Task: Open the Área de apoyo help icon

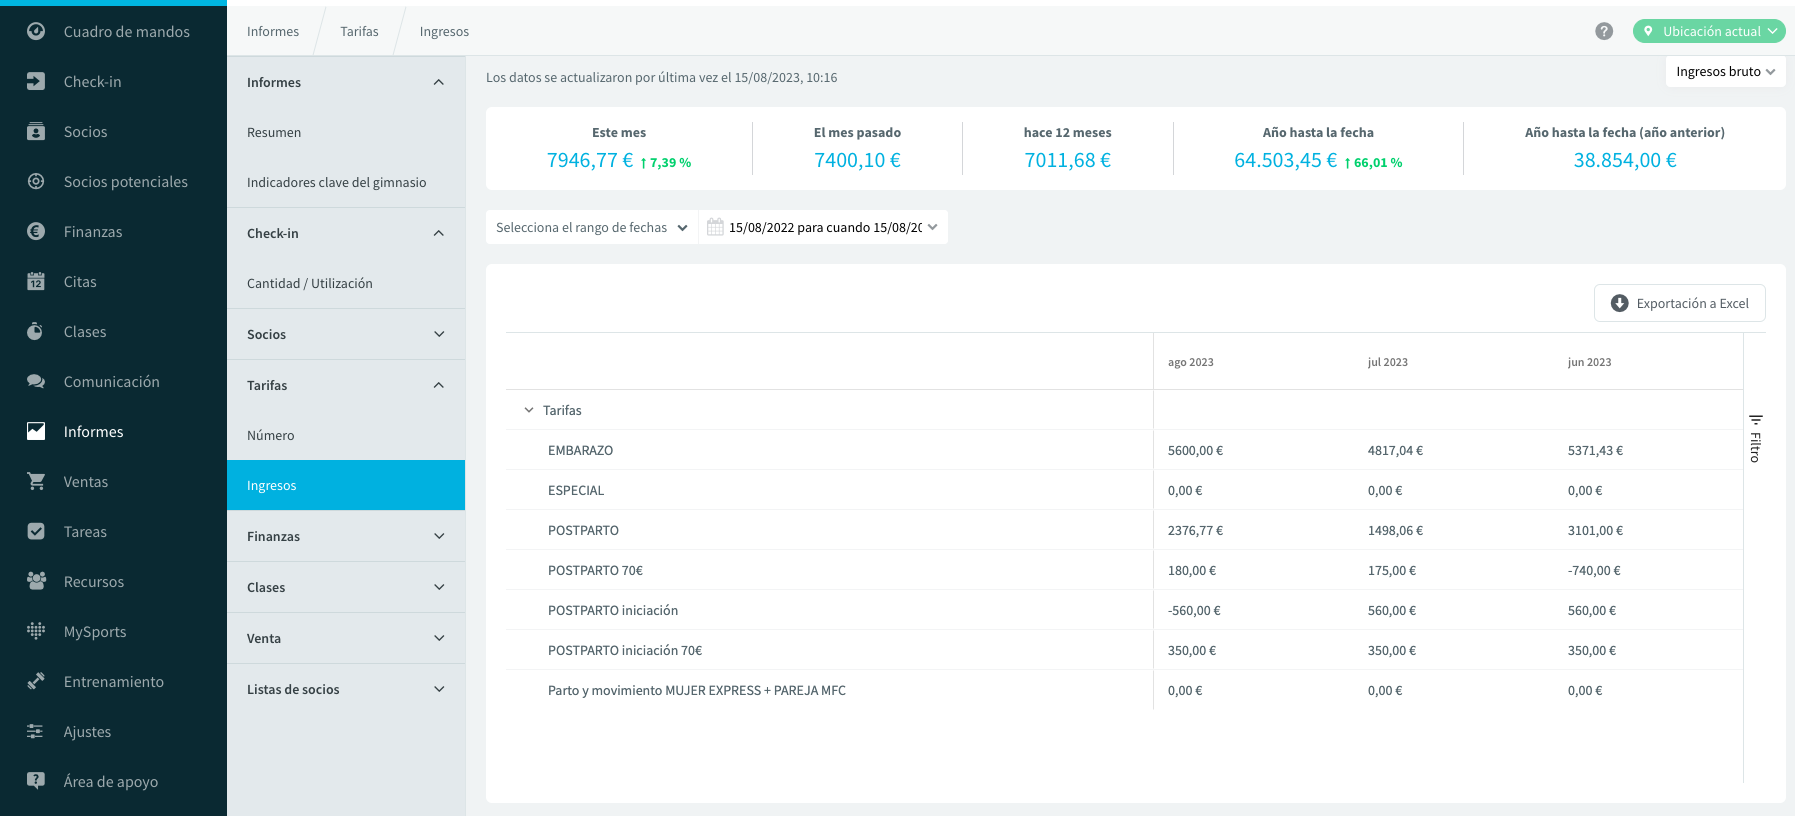Action: (x=36, y=781)
